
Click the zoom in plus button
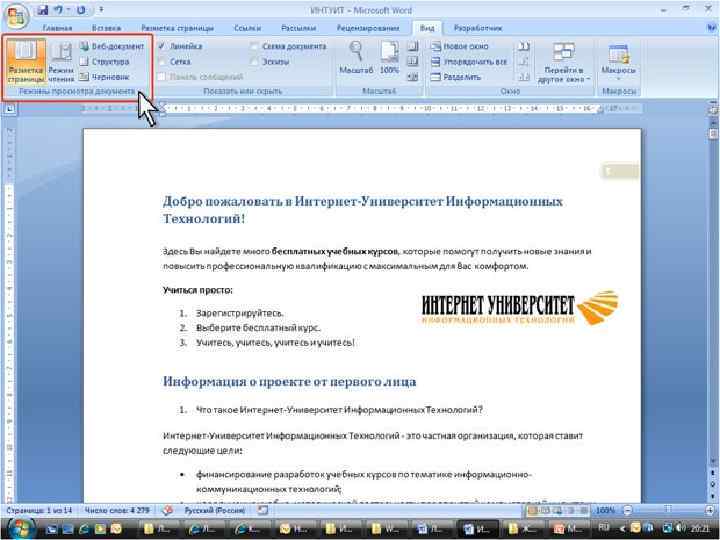(x=710, y=510)
